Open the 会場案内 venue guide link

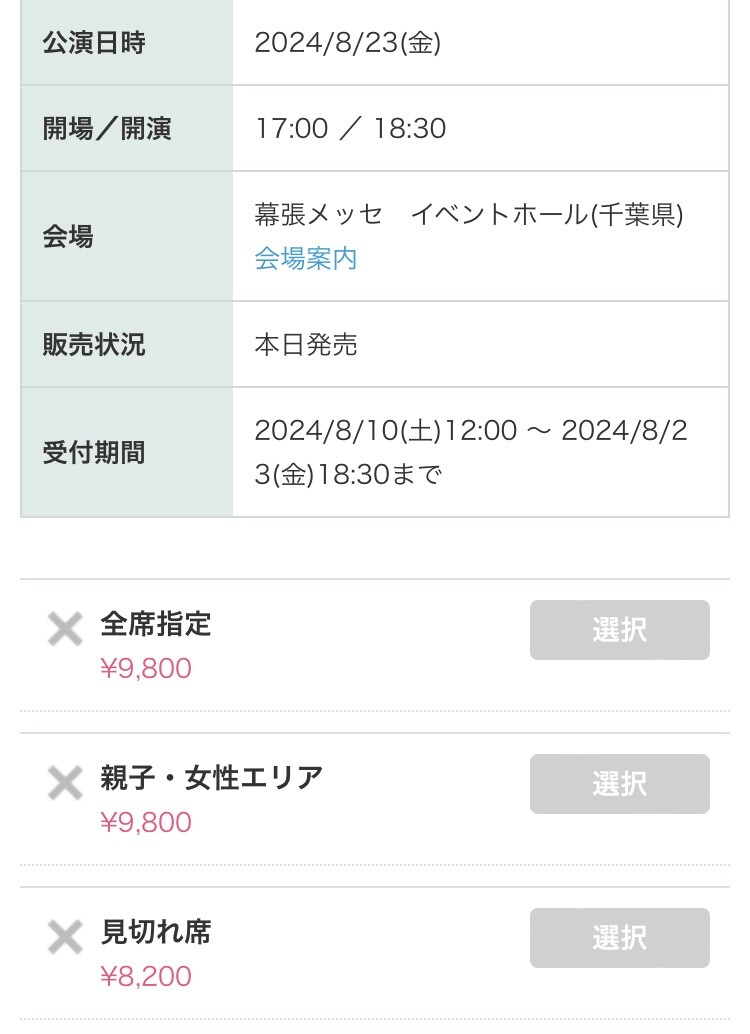coord(305,259)
